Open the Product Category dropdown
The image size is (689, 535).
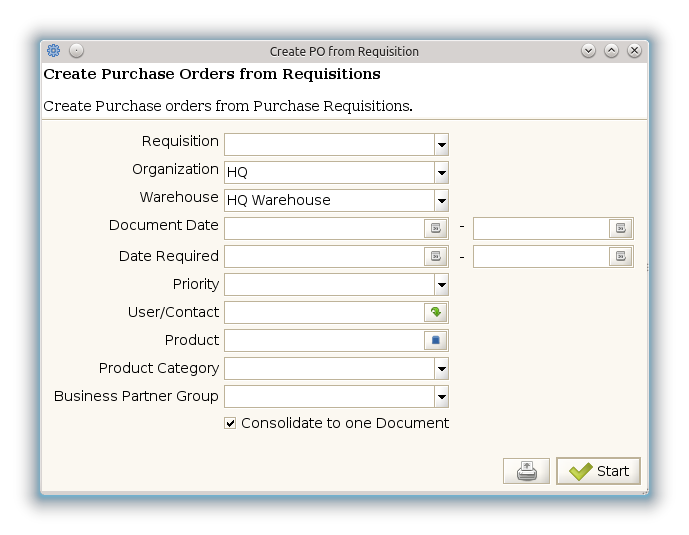point(441,368)
